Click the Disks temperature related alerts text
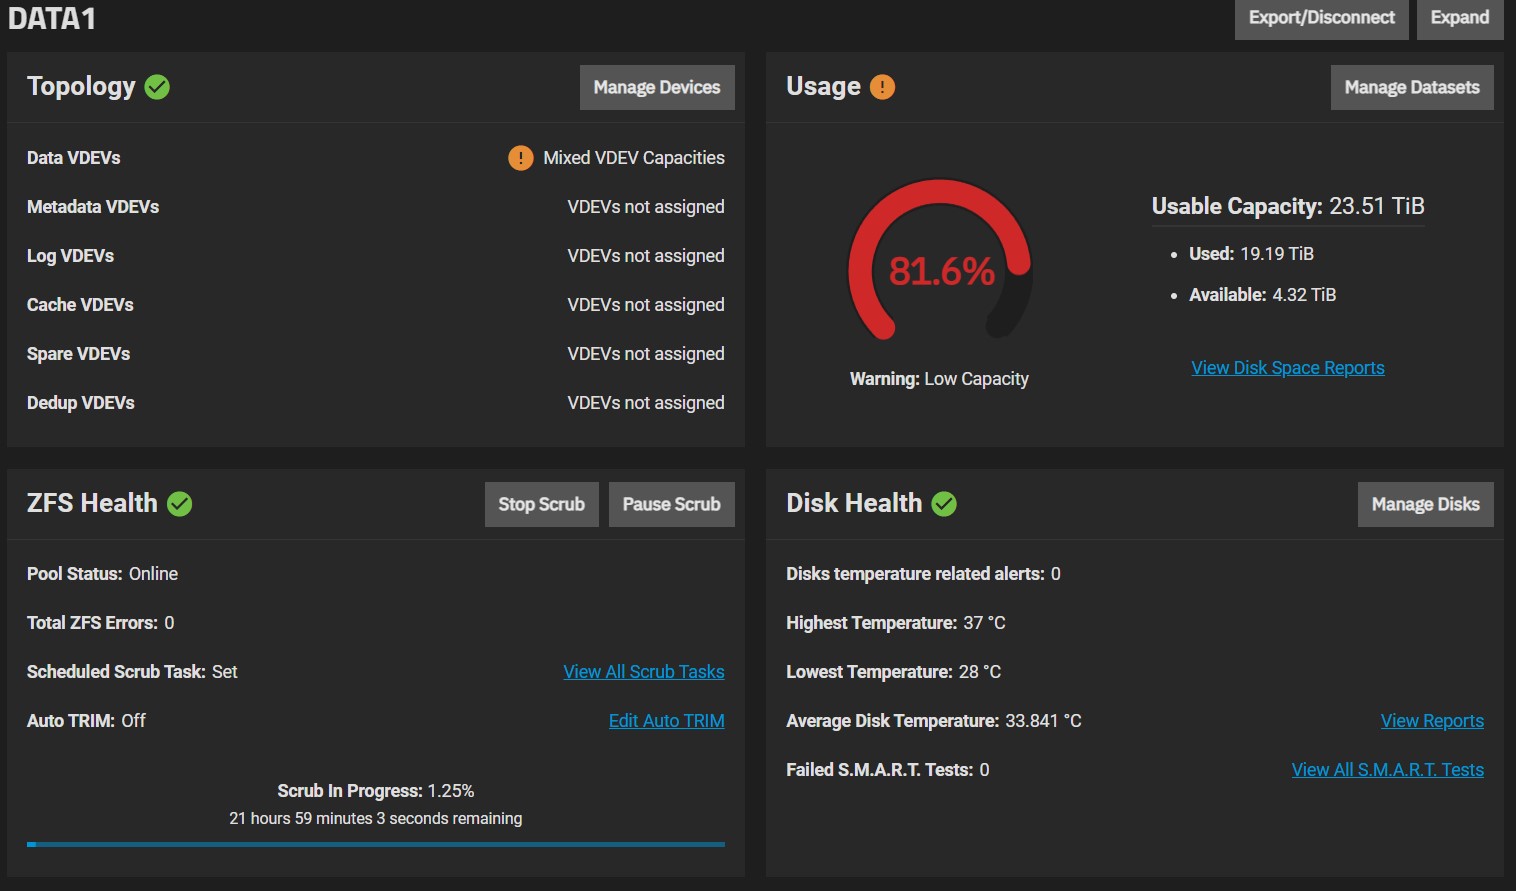The height and width of the screenshot is (891, 1516). pos(923,574)
